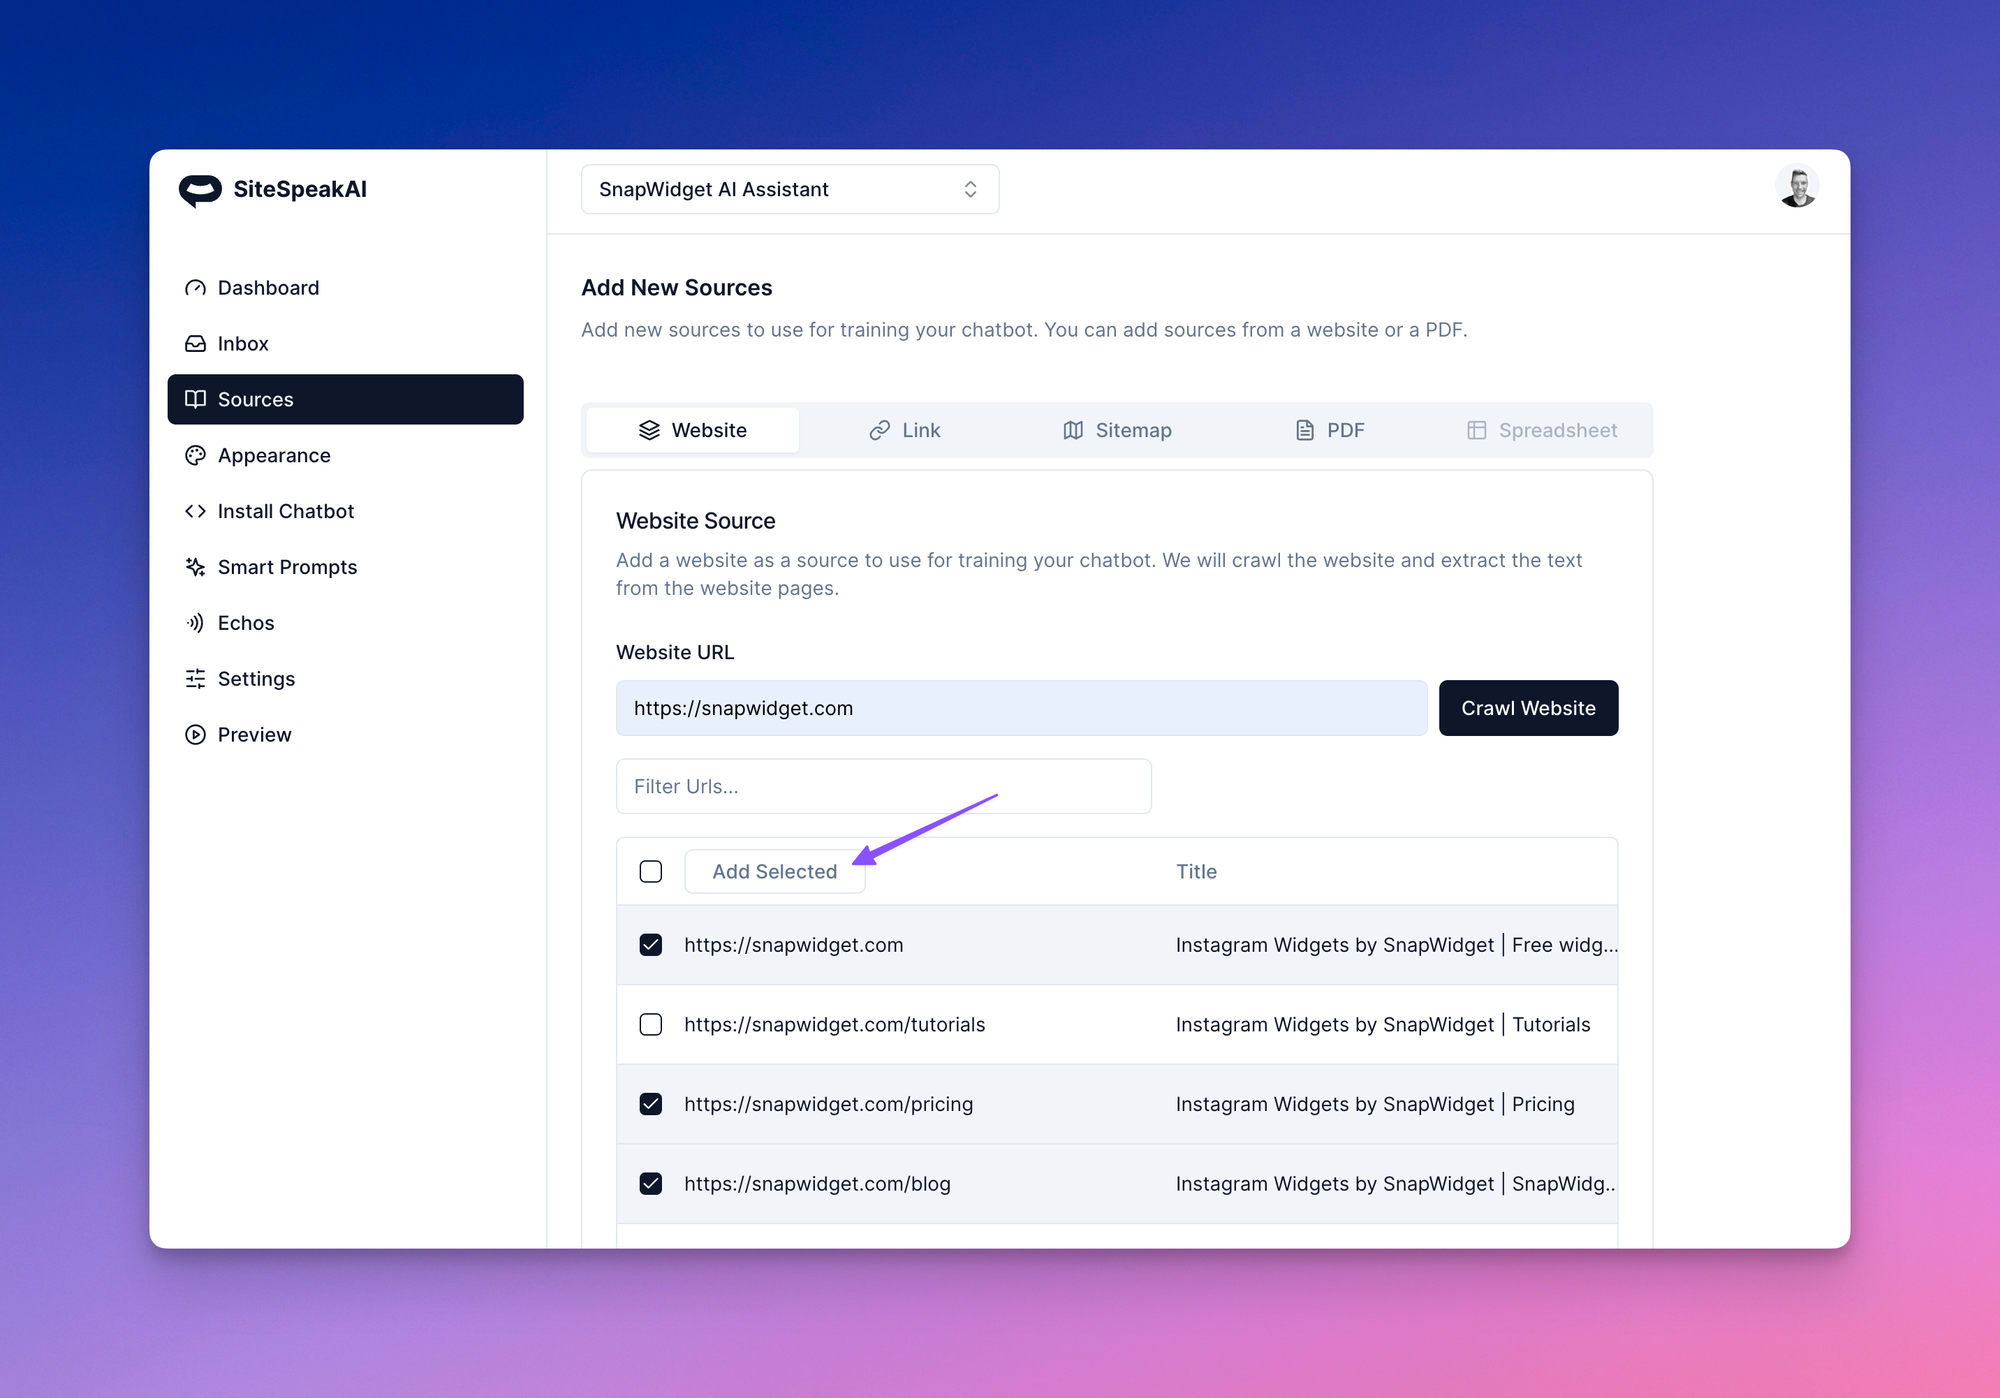Click the Preview play-circle icon
The height and width of the screenshot is (1398, 2000).
pyautogui.click(x=195, y=735)
